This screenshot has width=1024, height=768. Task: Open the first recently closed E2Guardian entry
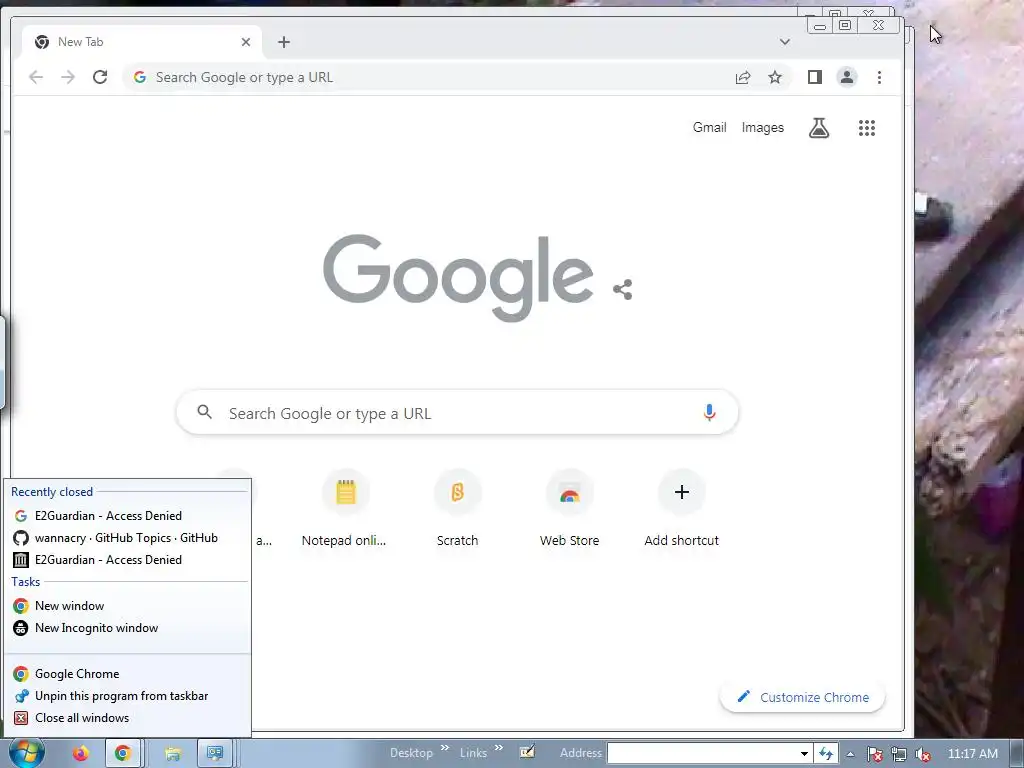[x=128, y=516]
